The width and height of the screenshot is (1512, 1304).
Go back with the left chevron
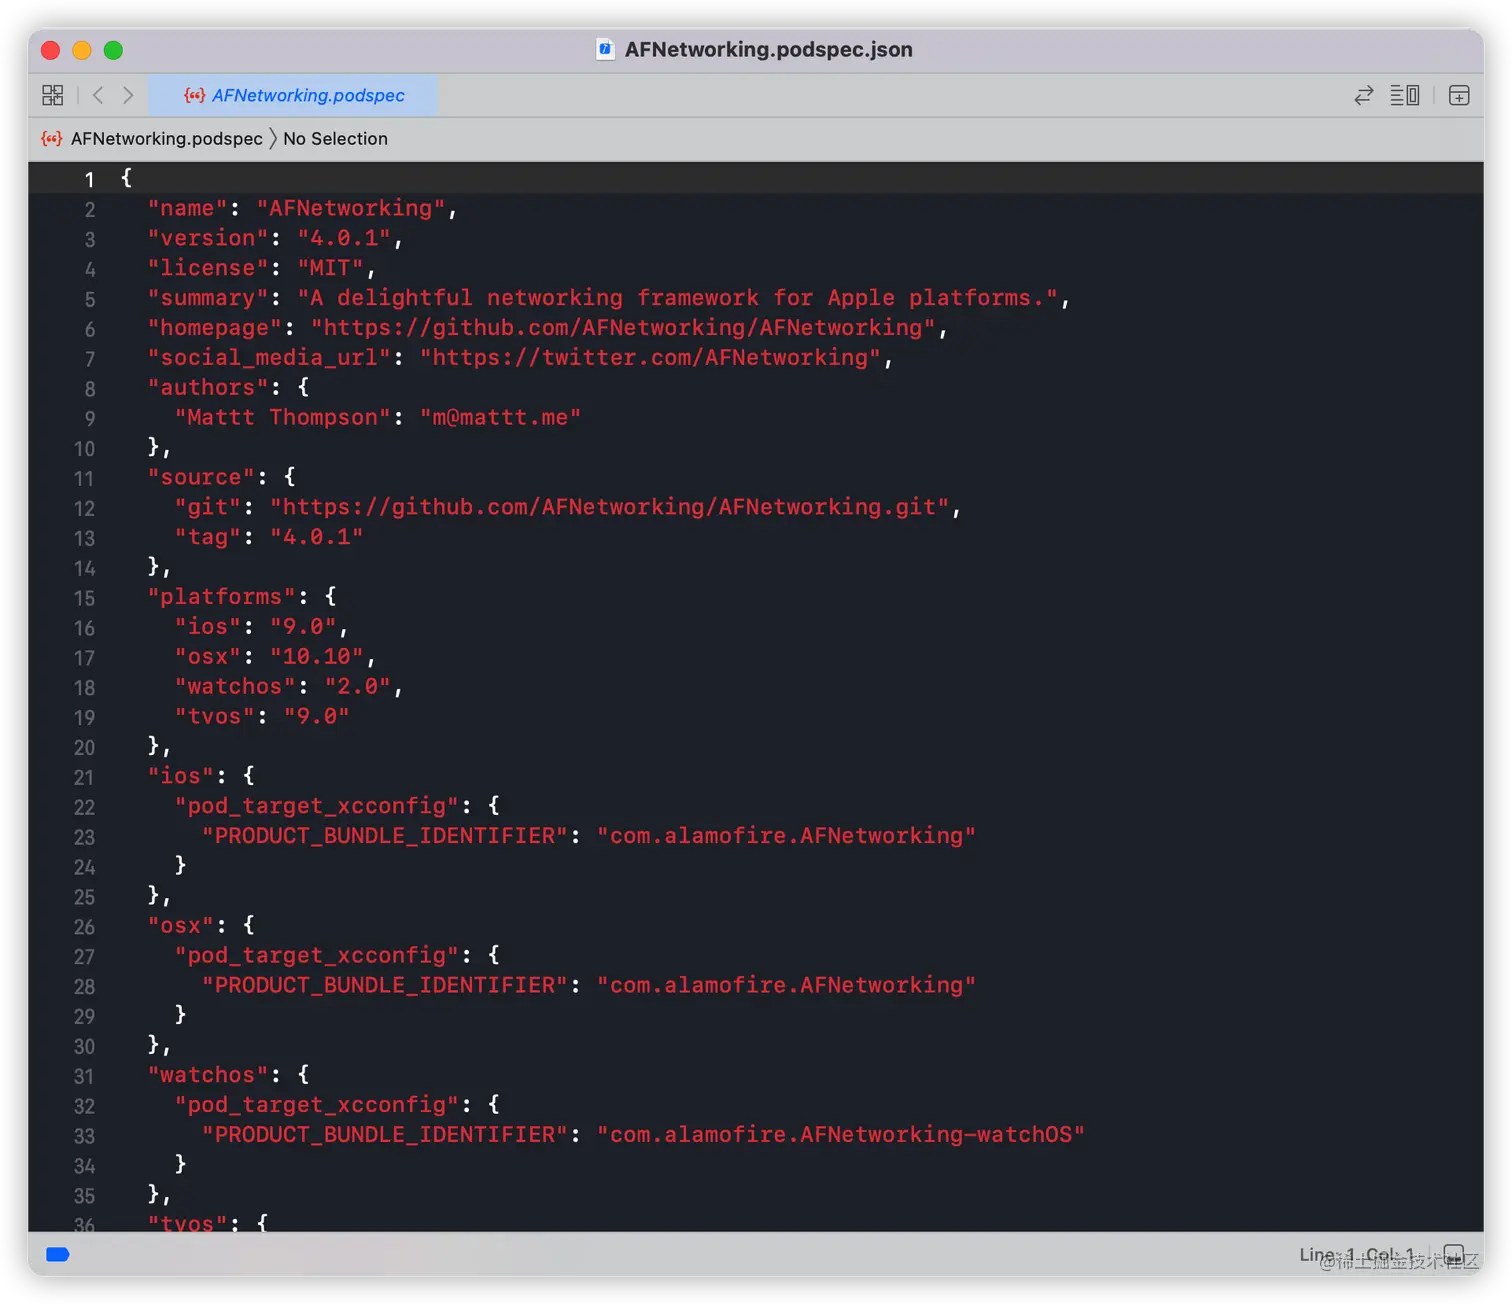click(98, 95)
